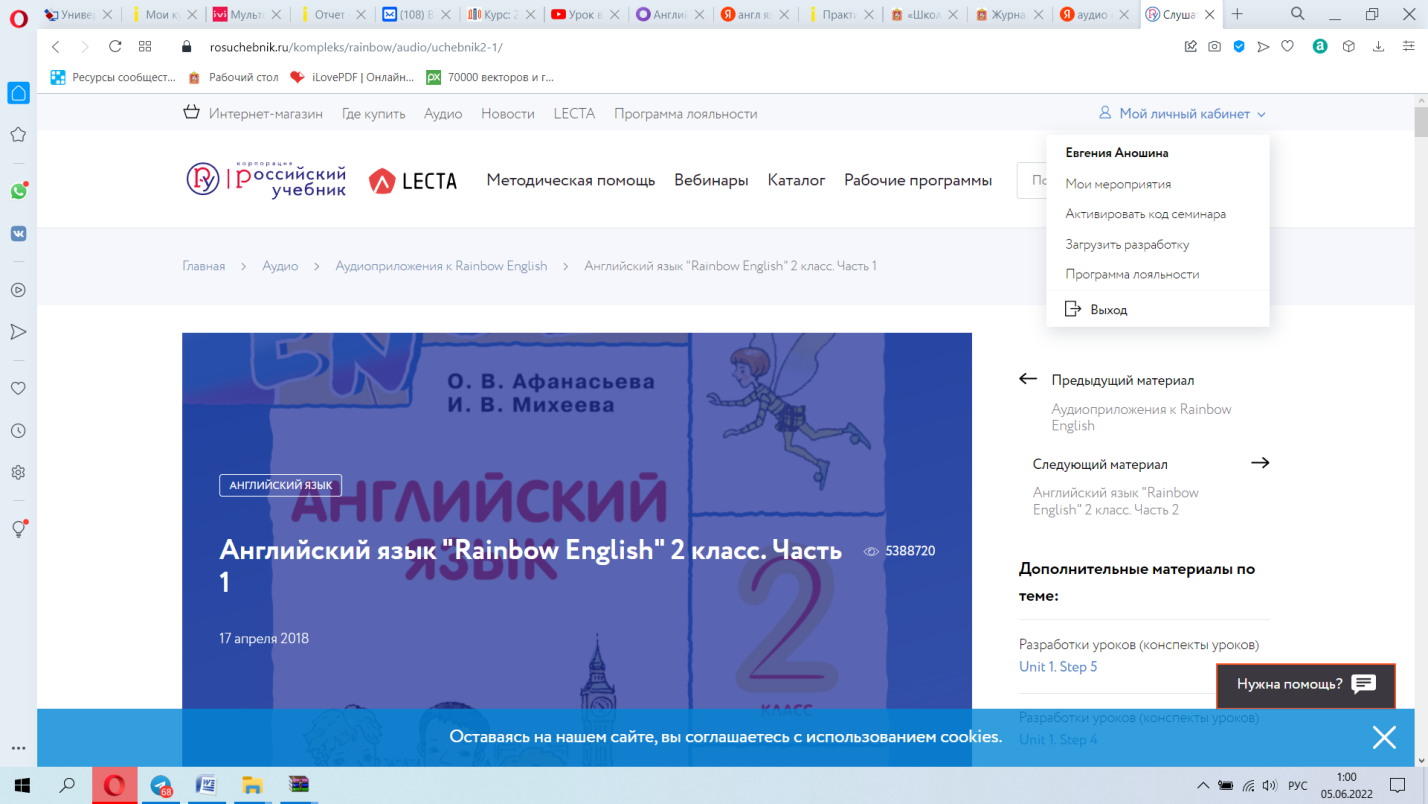
Task: Click the site security padlock icon
Action: pyautogui.click(x=185, y=46)
